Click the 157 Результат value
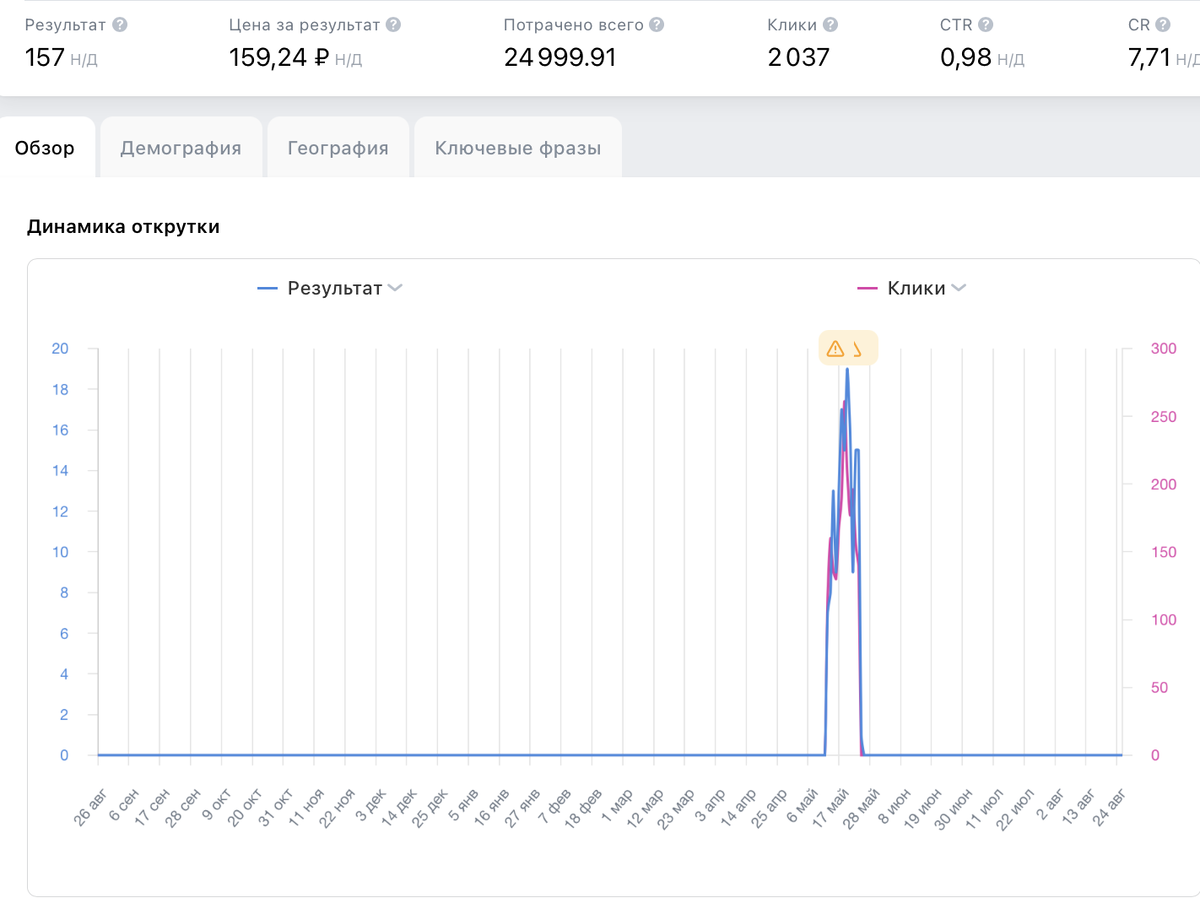Viewport: 1200px width, 898px height. (45, 58)
